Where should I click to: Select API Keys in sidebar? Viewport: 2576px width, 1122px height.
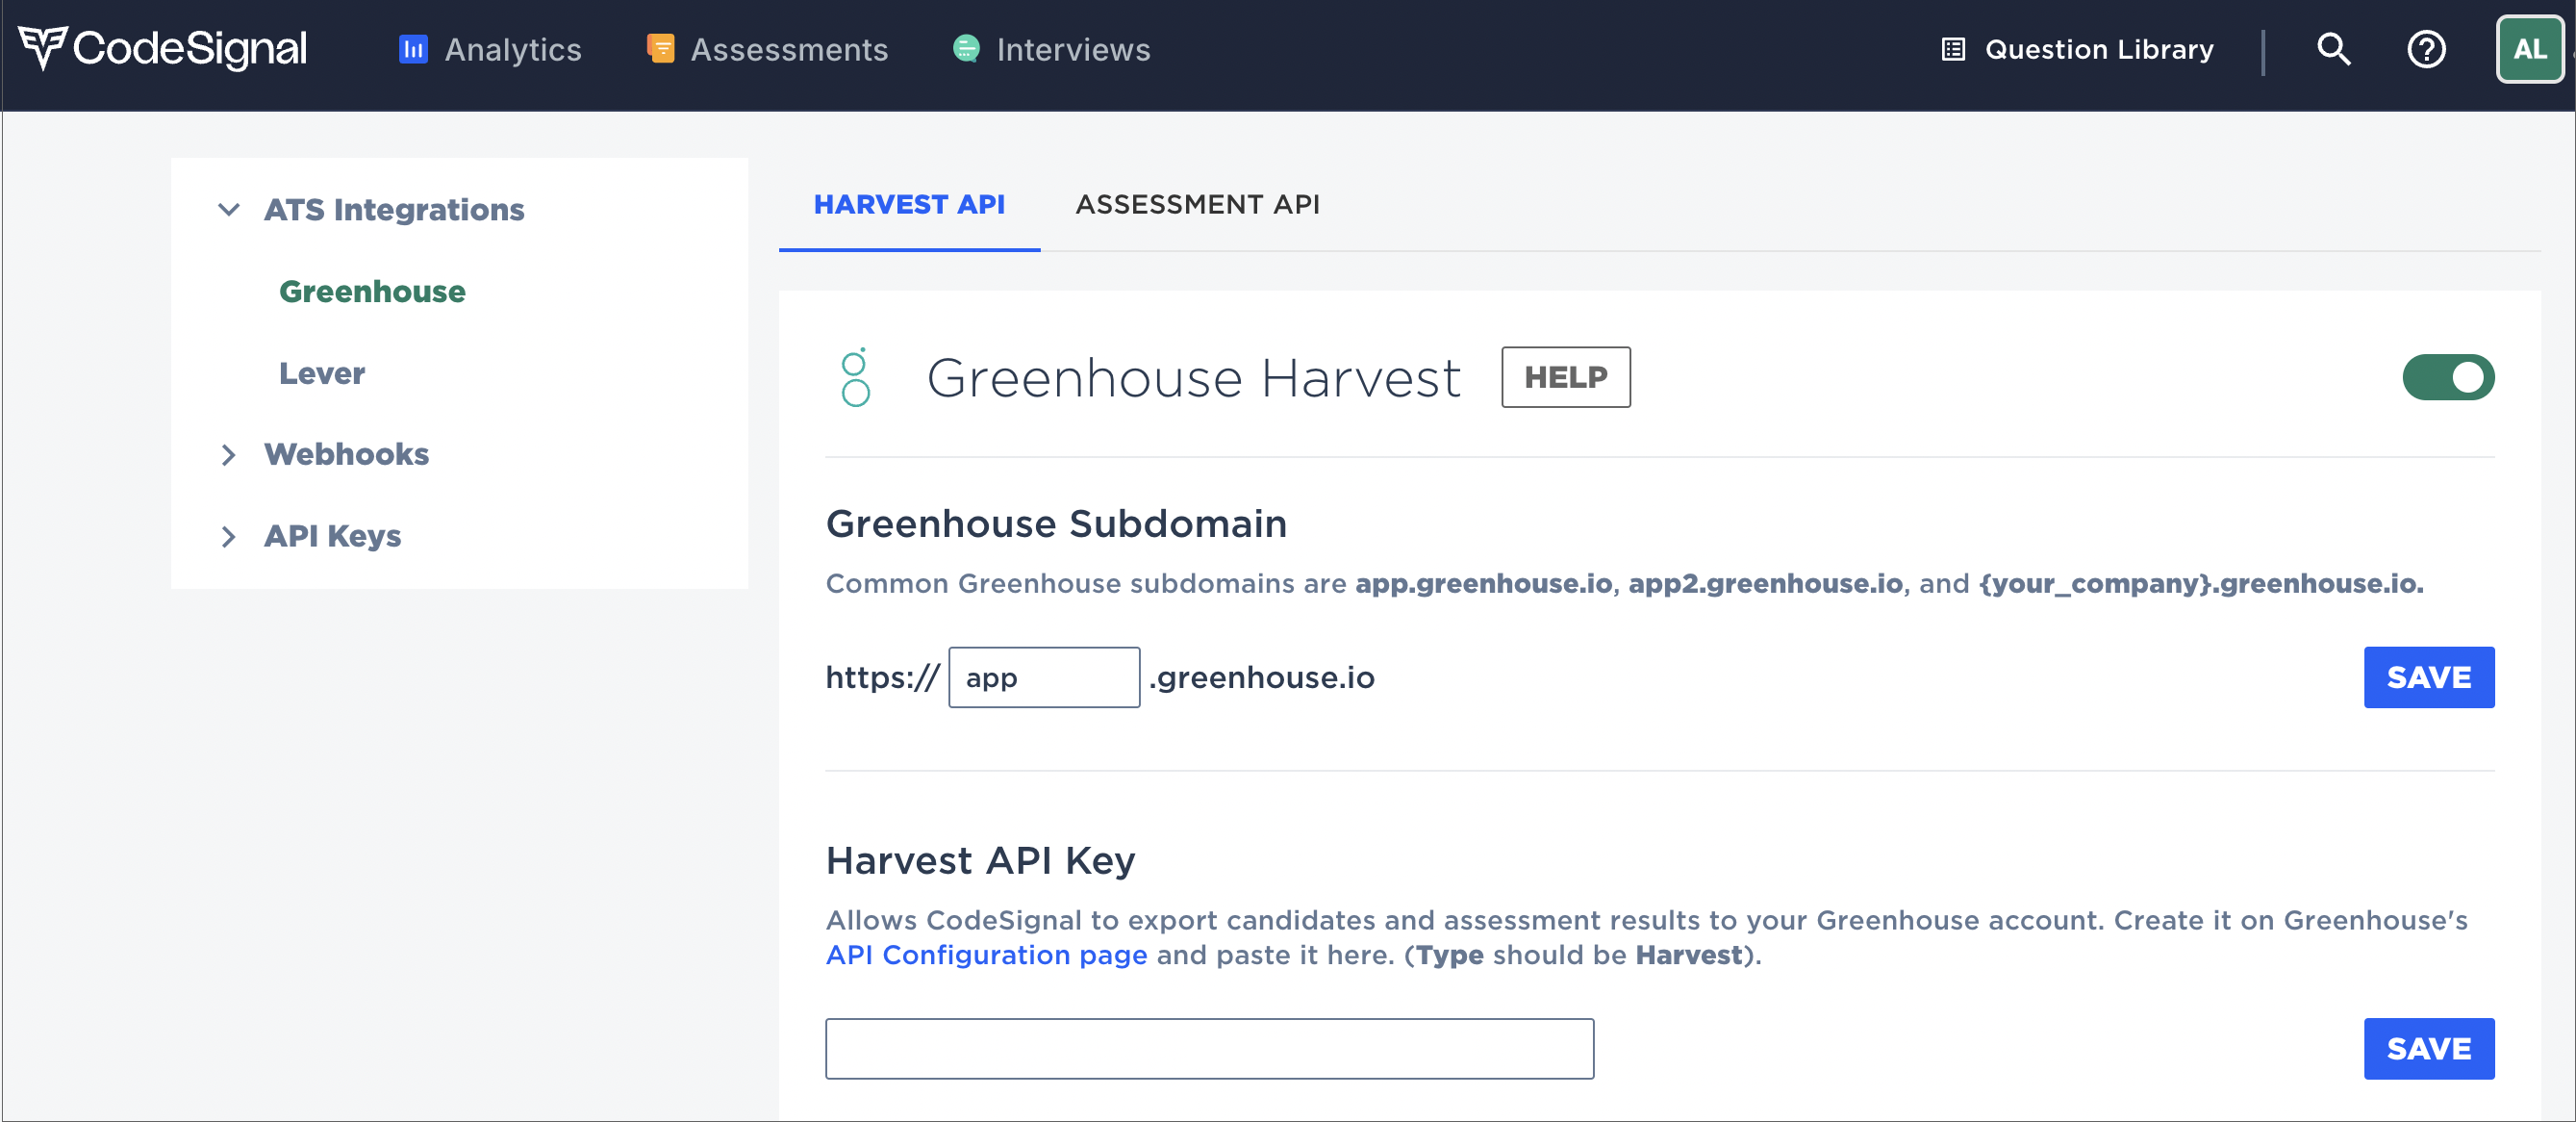click(332, 536)
